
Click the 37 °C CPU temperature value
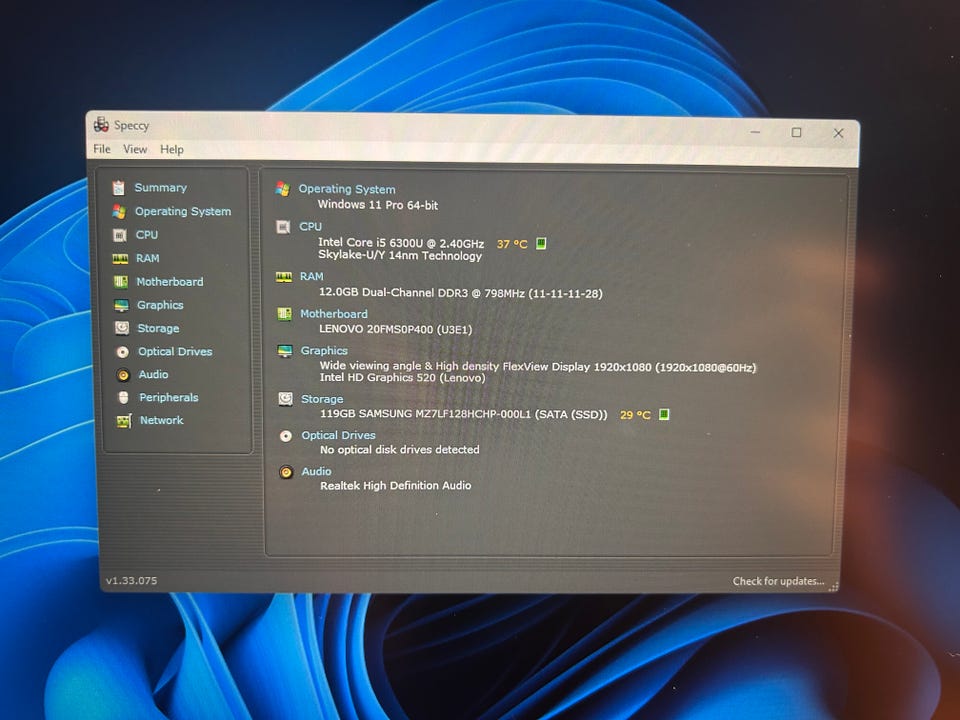(x=512, y=244)
